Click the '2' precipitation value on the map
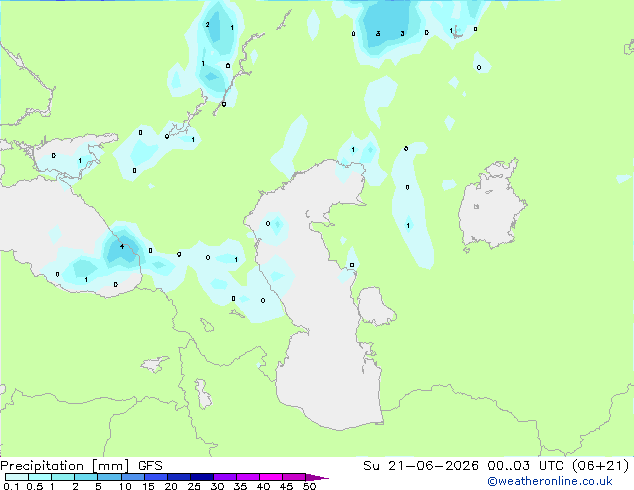Screen dimensions: 634x490 click(207, 25)
